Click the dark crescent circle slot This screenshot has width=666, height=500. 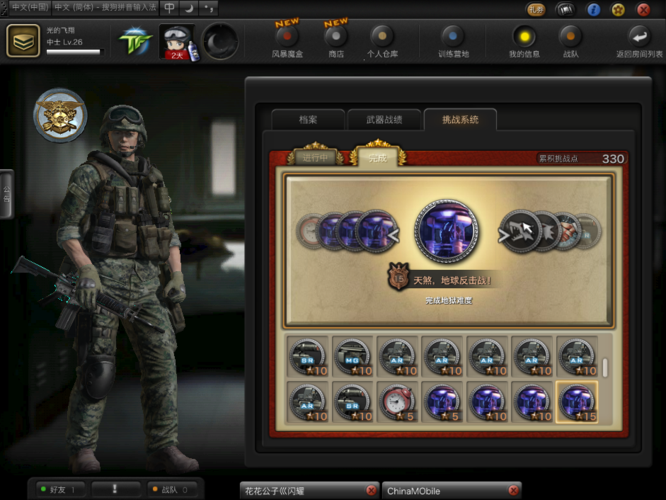pos(220,42)
